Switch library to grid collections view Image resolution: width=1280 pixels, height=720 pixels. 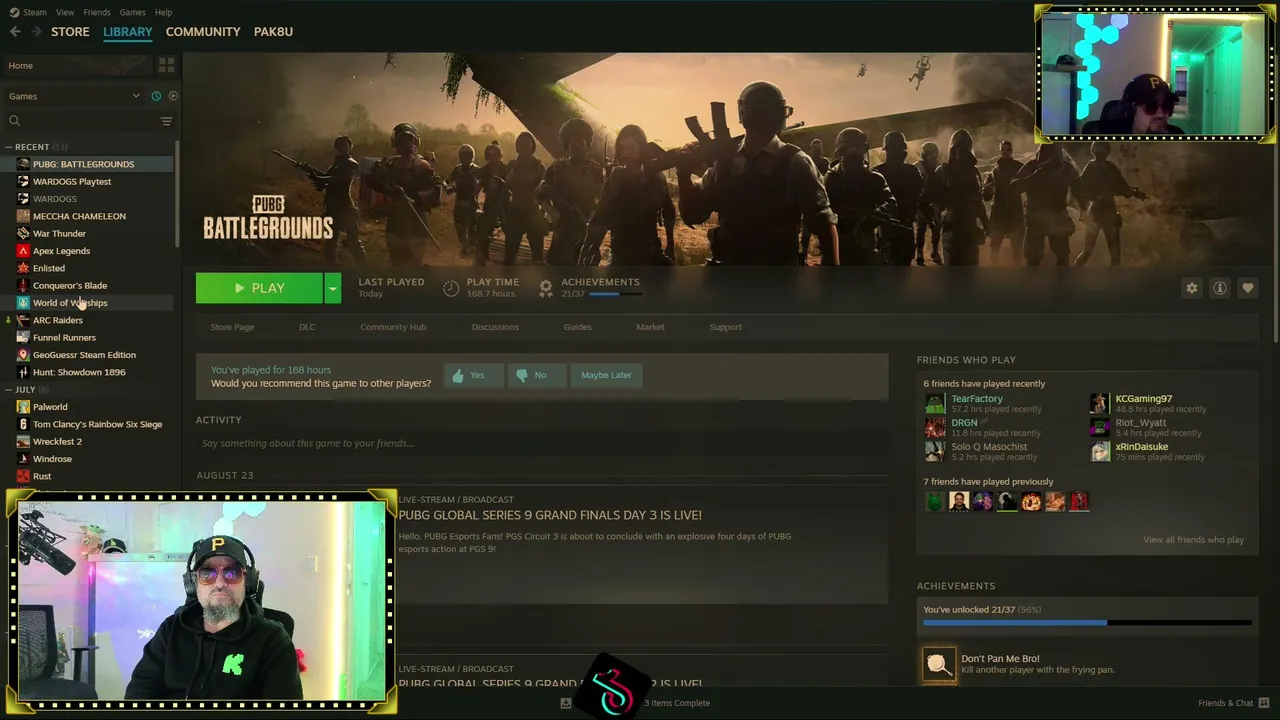pos(166,65)
